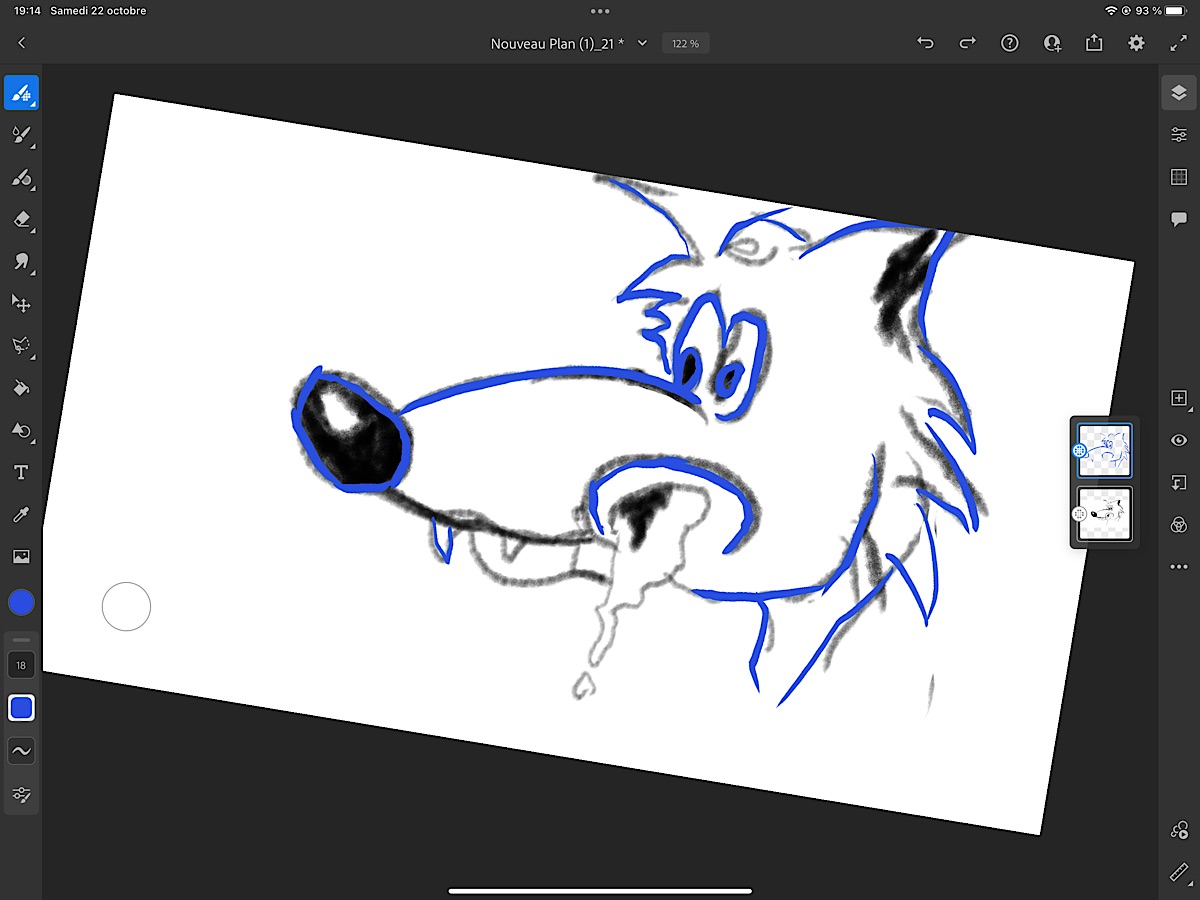
Task: Select the live brush tool
Action: (21, 135)
